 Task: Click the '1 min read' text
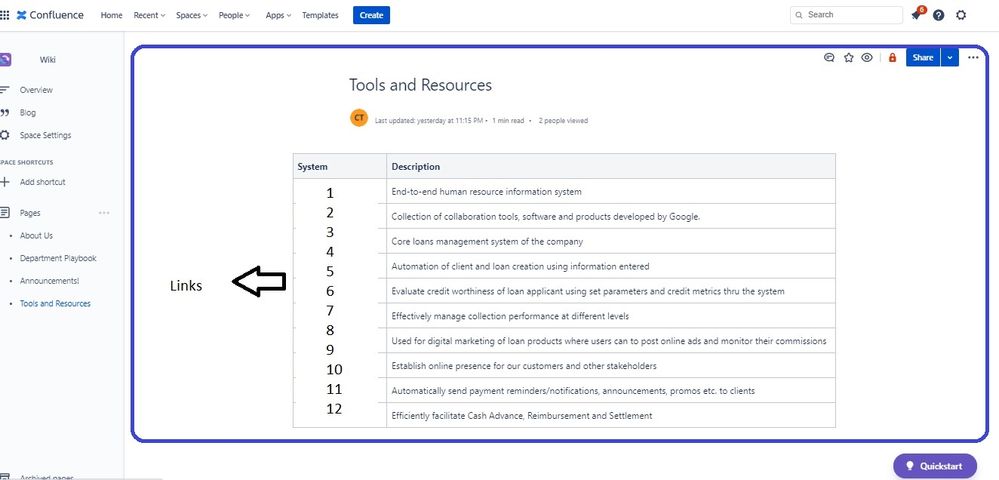508,120
